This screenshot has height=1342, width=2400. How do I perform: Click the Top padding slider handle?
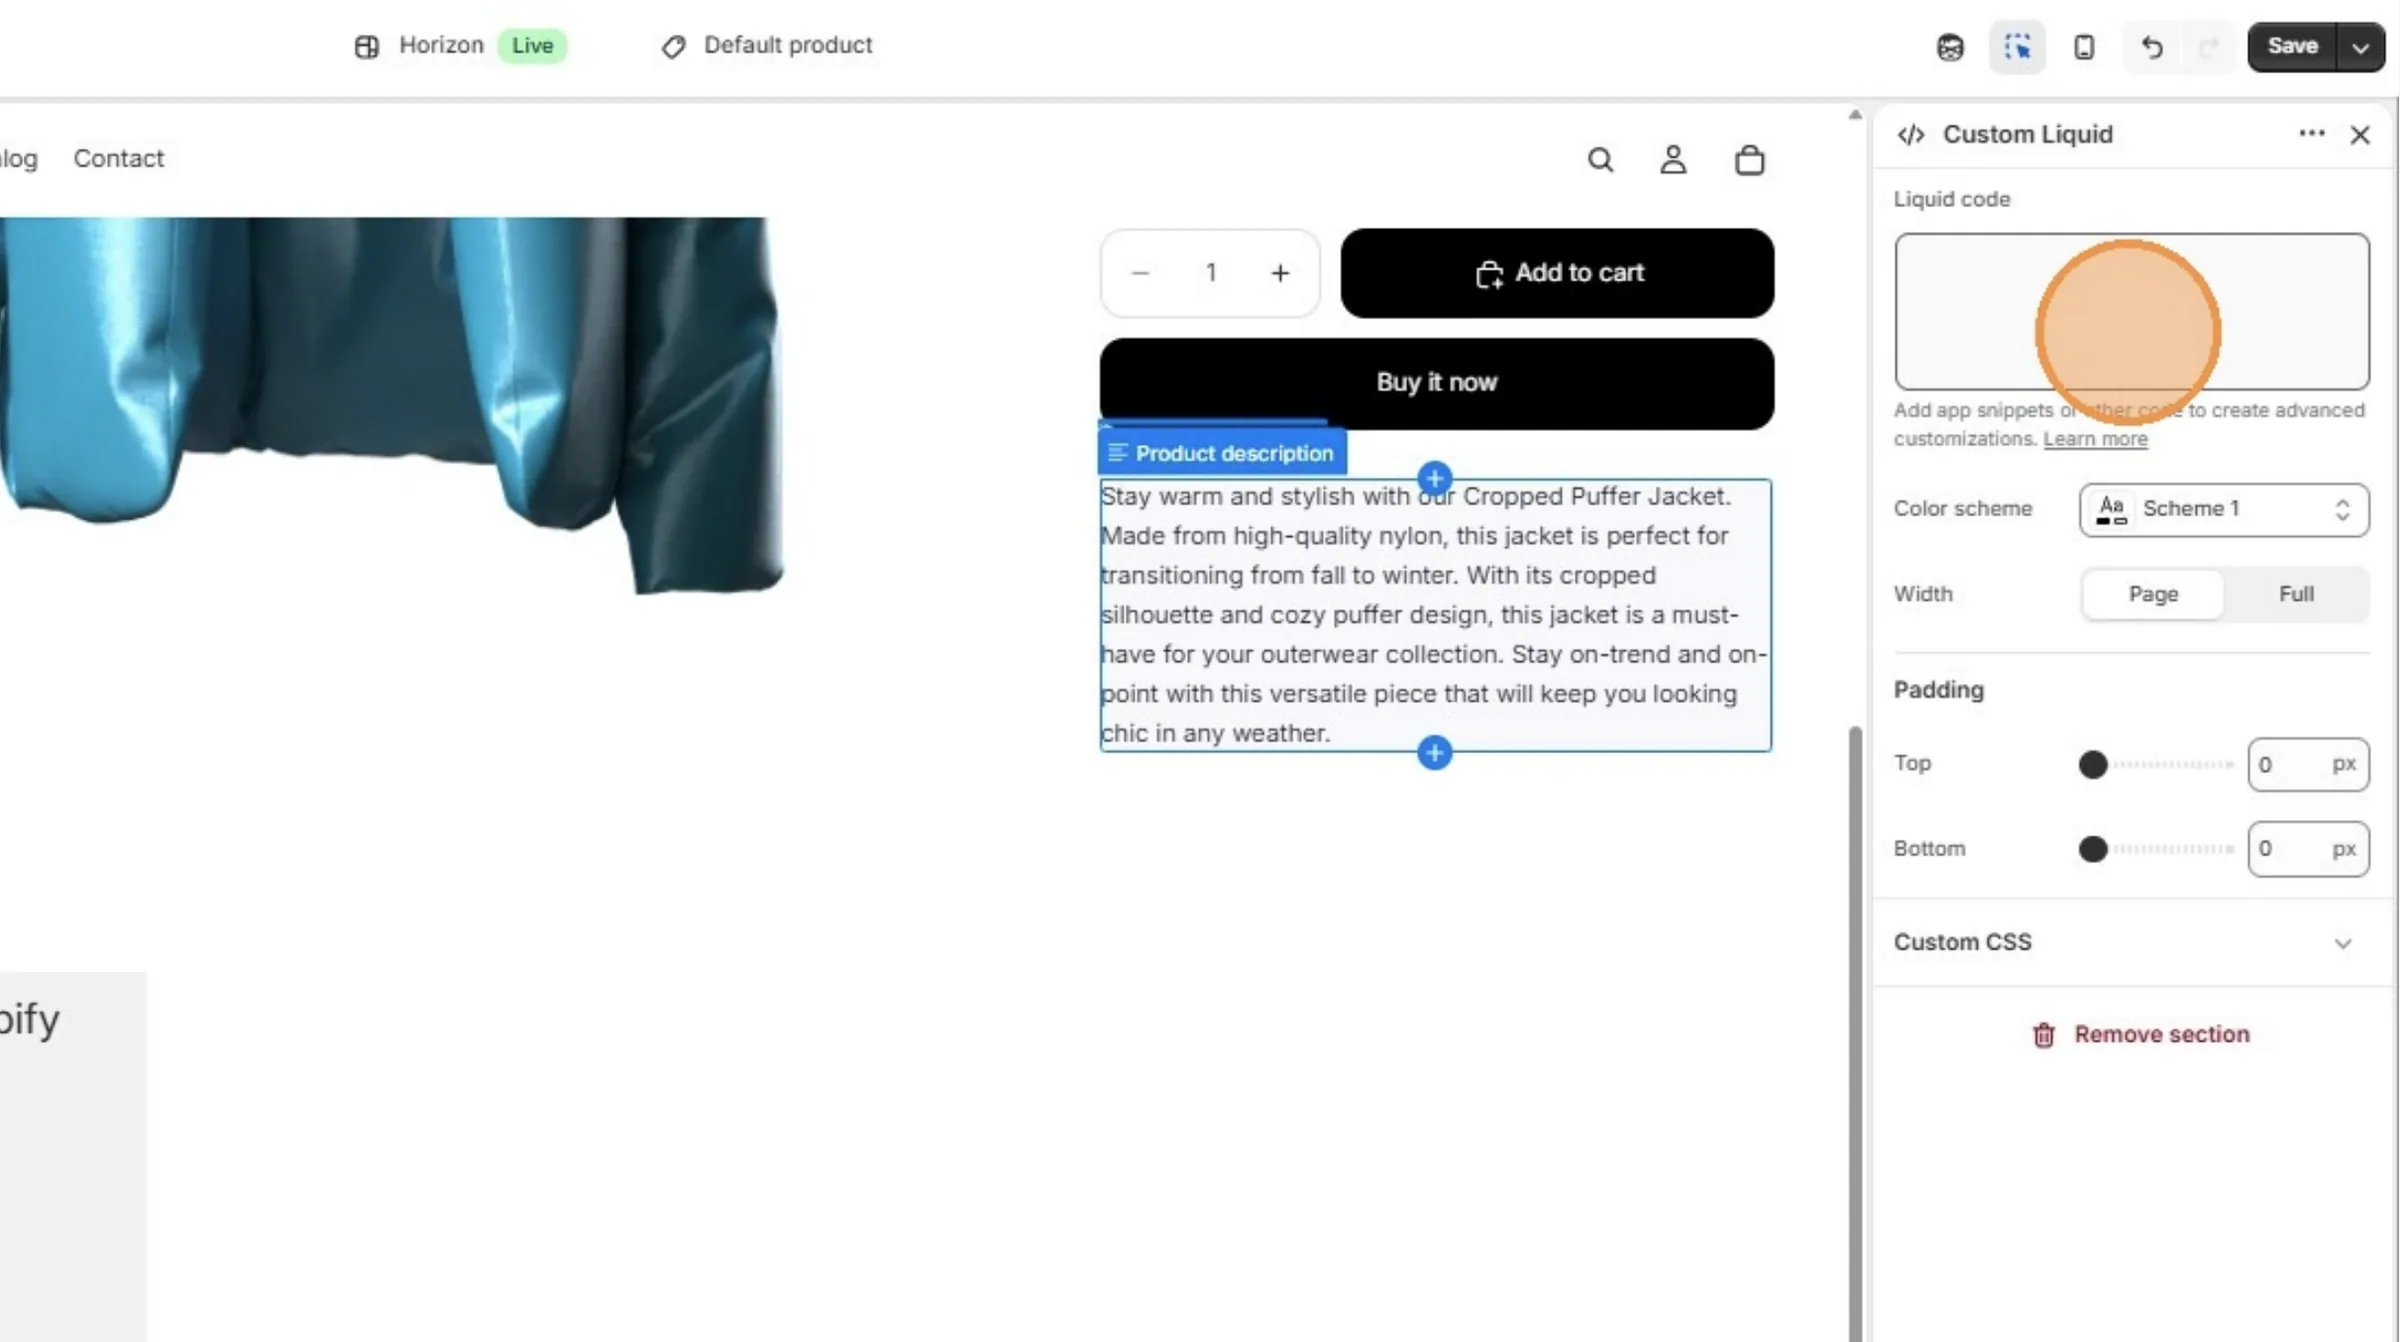point(2092,764)
